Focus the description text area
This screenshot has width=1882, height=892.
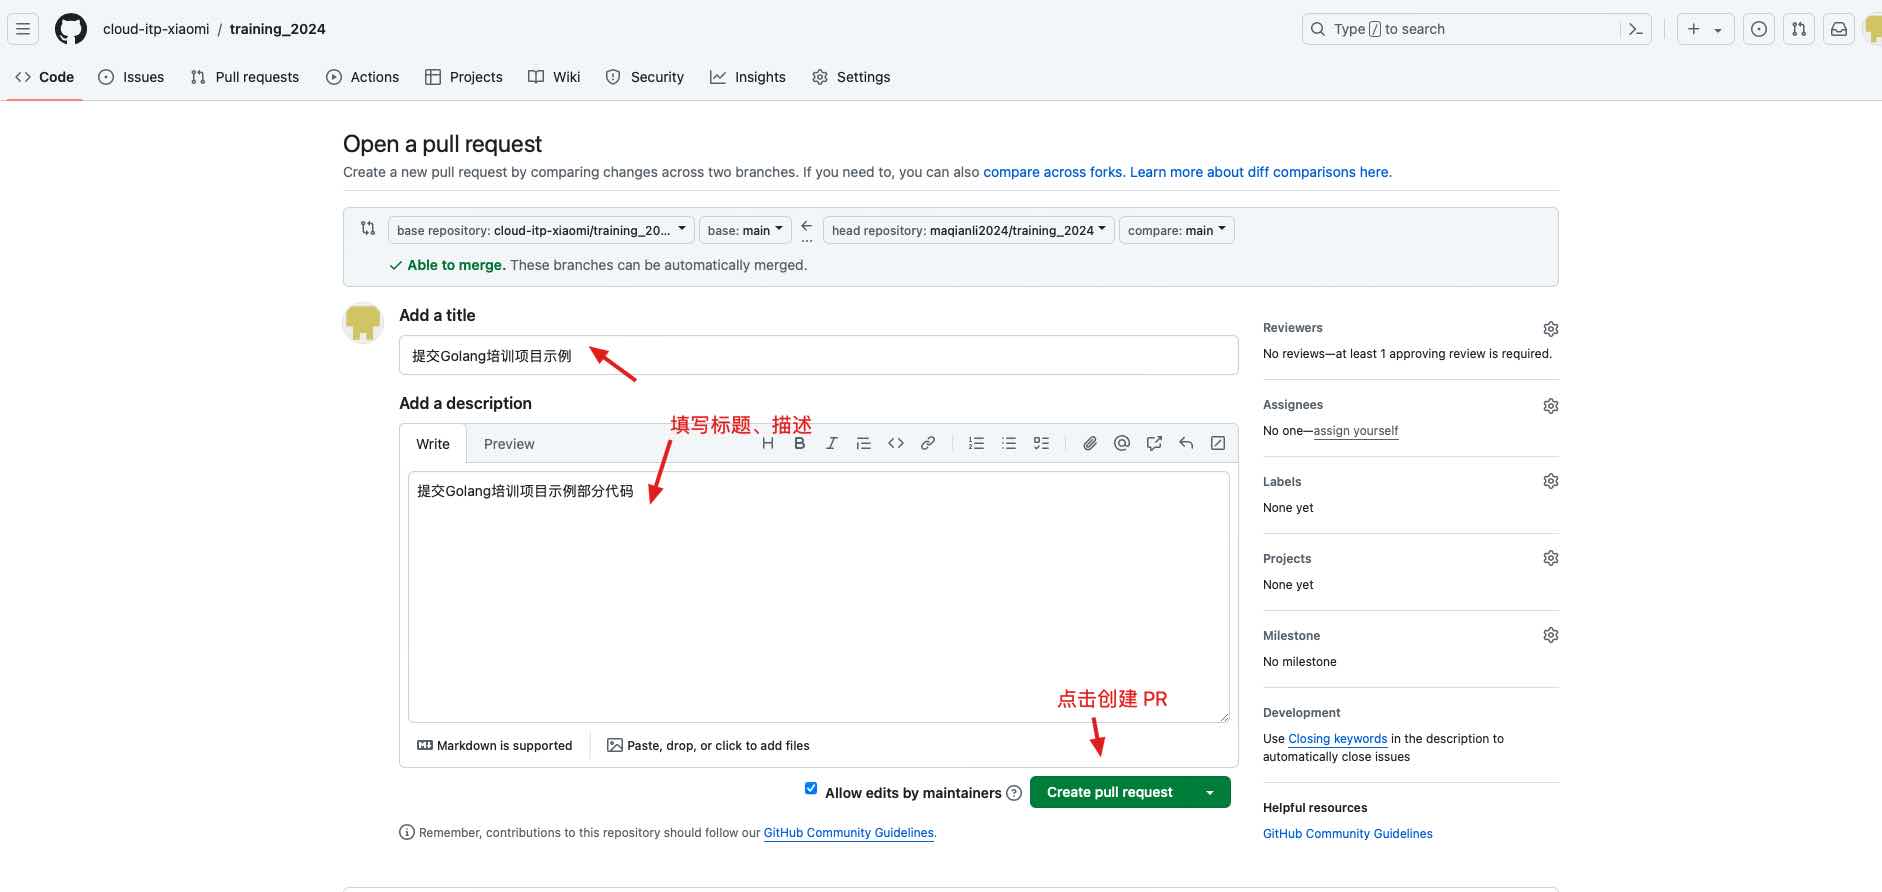point(819,597)
